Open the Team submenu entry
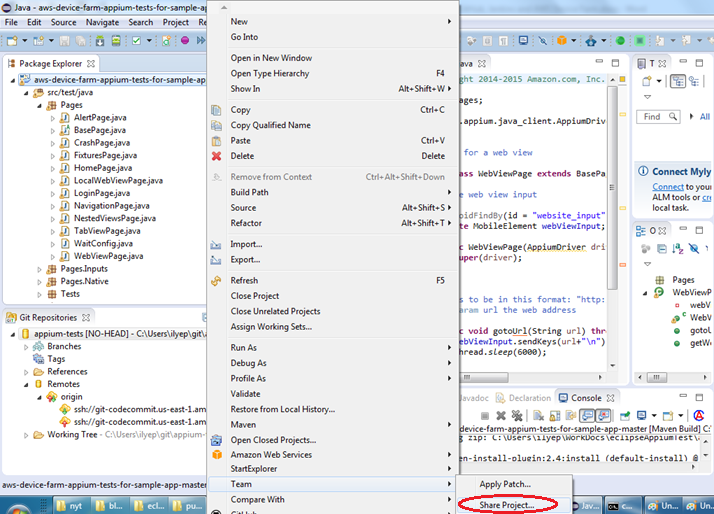This screenshot has height=514, width=714. pos(332,484)
